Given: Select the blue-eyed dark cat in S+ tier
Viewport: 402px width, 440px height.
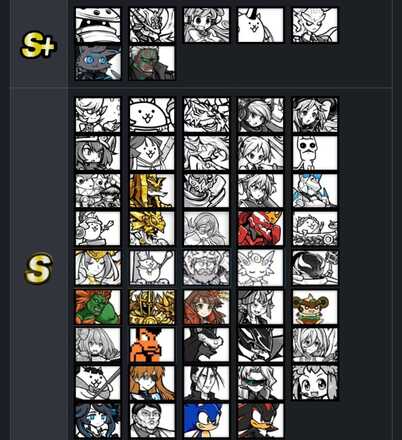Looking at the screenshot, I should (98, 63).
